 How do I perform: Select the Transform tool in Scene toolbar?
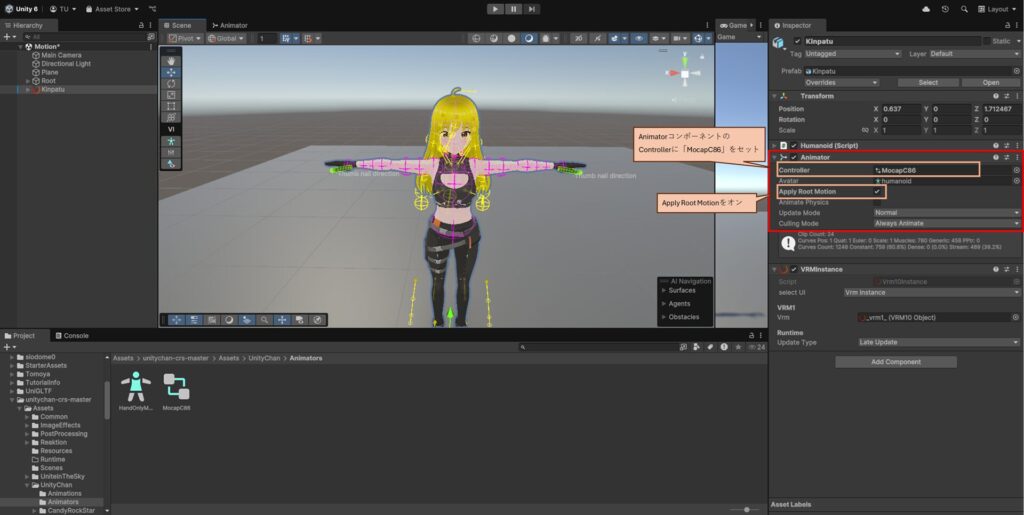pyautogui.click(x=171, y=117)
